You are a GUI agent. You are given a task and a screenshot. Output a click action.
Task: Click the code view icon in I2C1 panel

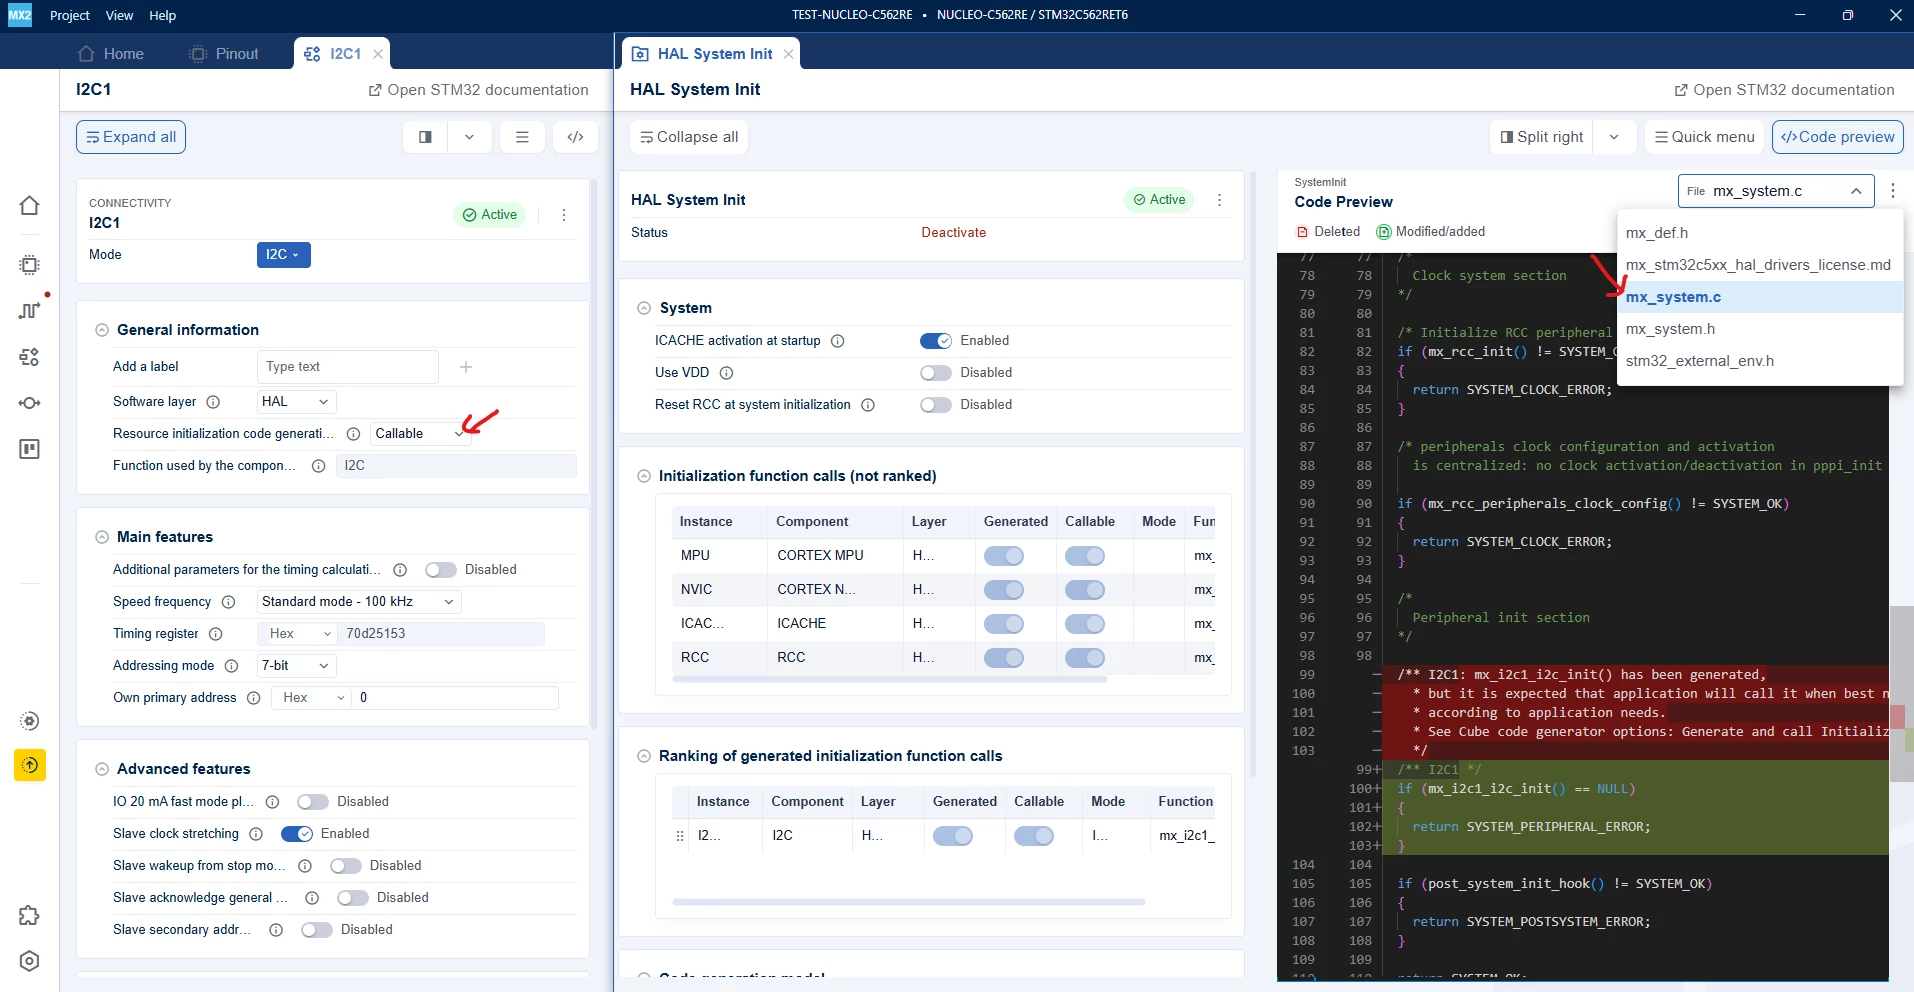point(575,137)
